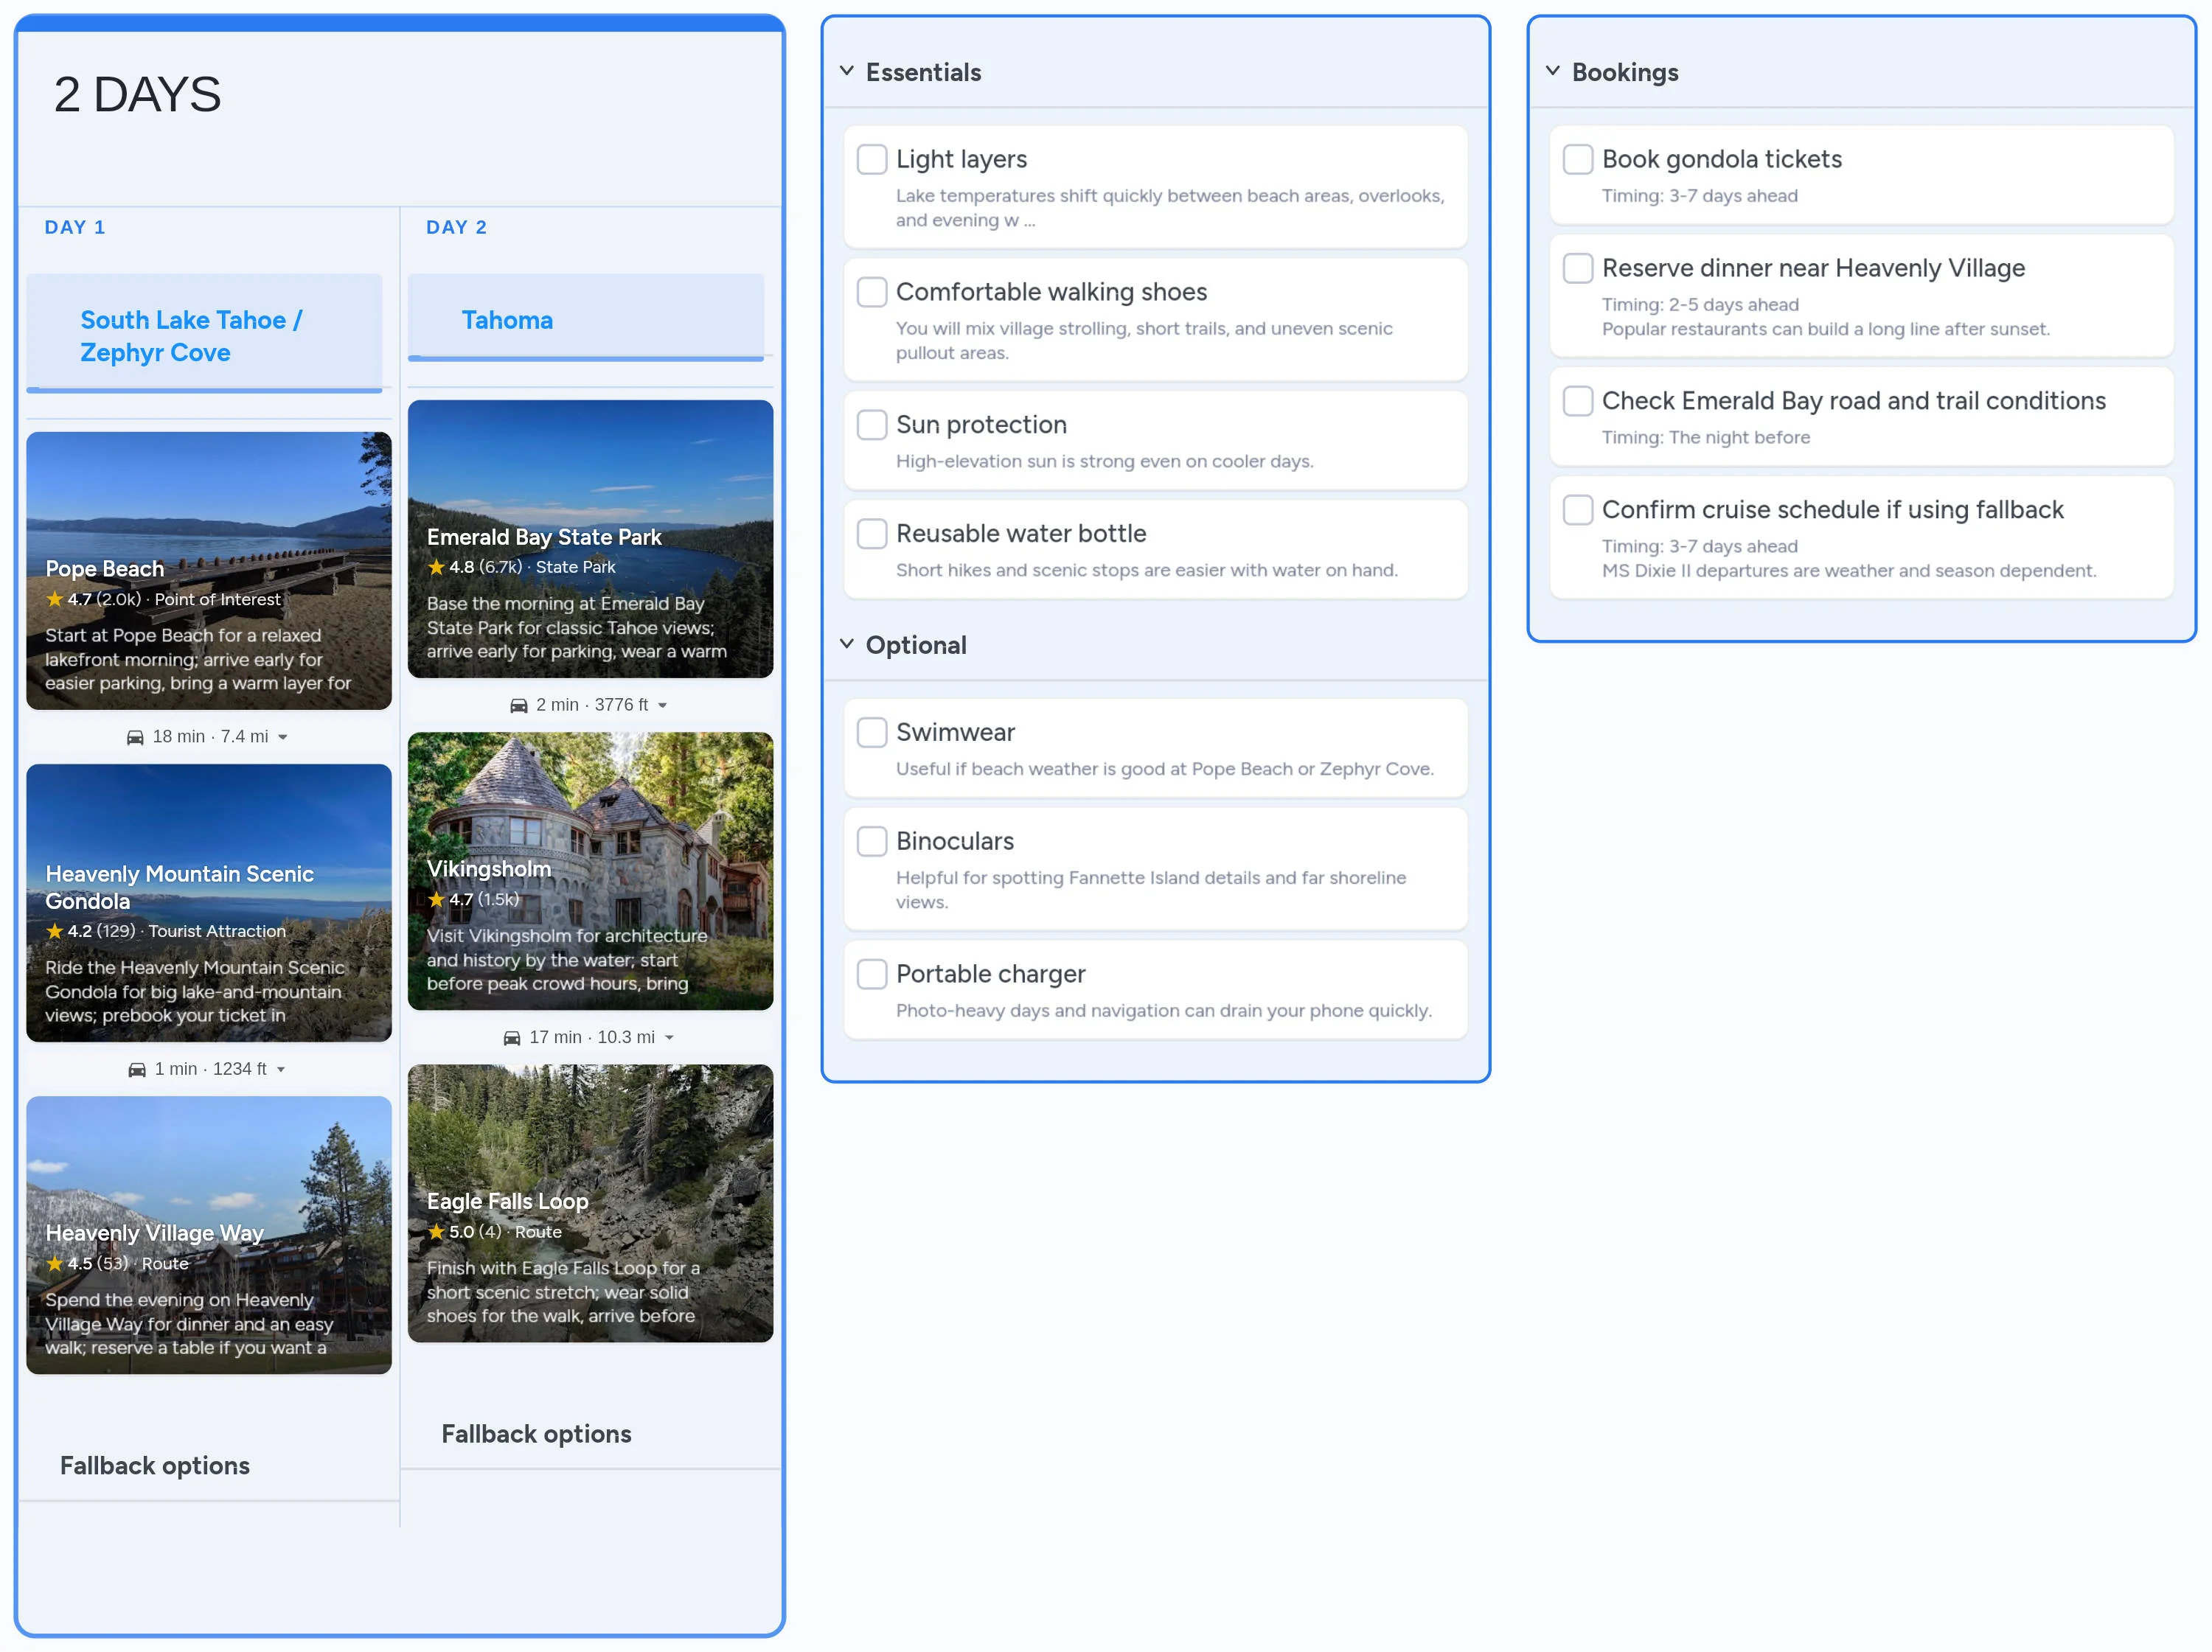The height and width of the screenshot is (1652, 2212).
Task: Expand the 17 min travel details dropdown
Action: [x=670, y=1037]
